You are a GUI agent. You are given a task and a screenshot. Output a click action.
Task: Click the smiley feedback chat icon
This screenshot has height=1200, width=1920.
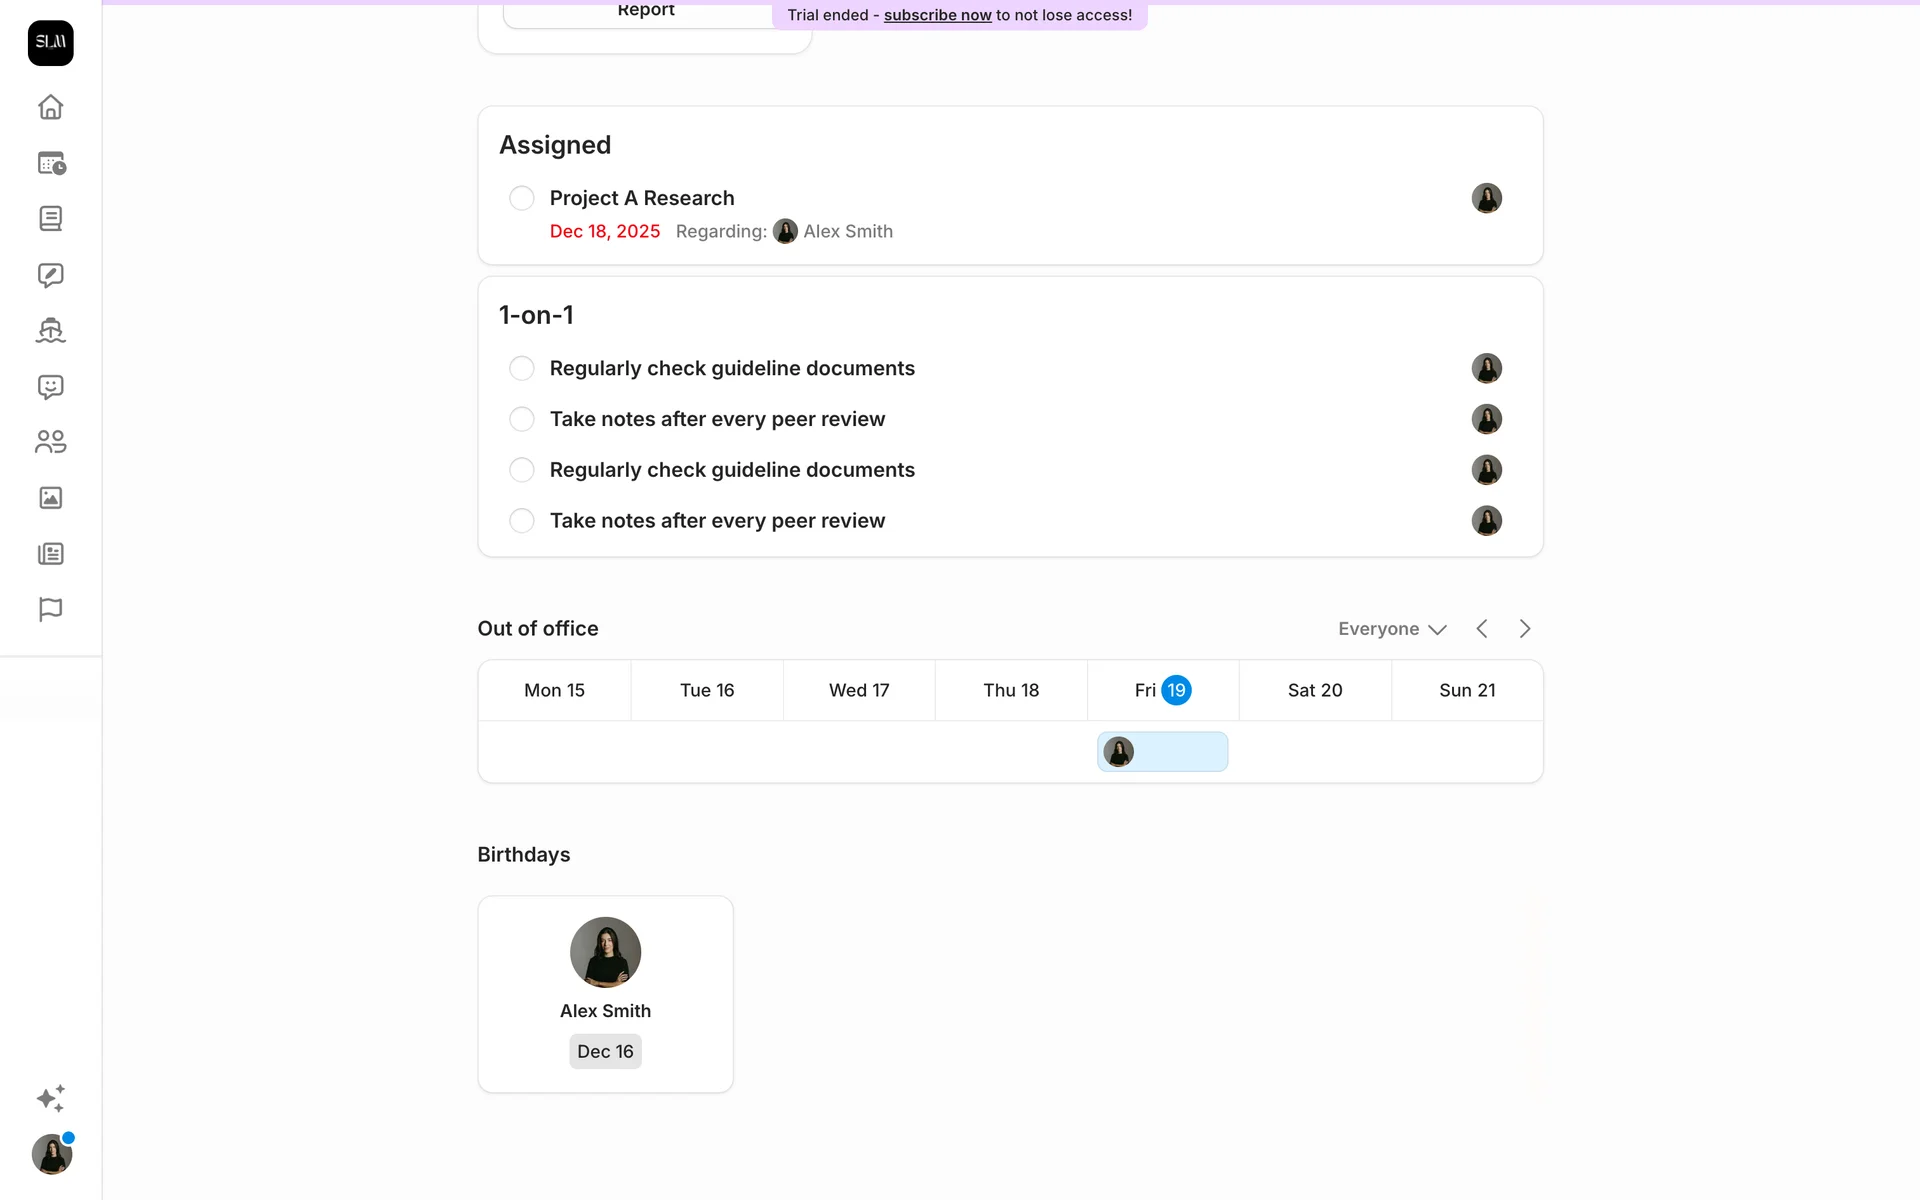coord(50,387)
